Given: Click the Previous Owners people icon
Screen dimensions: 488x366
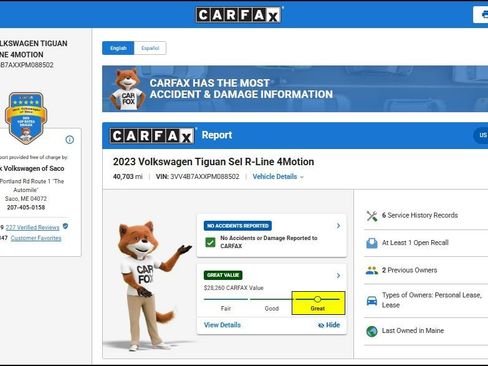Looking at the screenshot, I should pyautogui.click(x=372, y=270).
